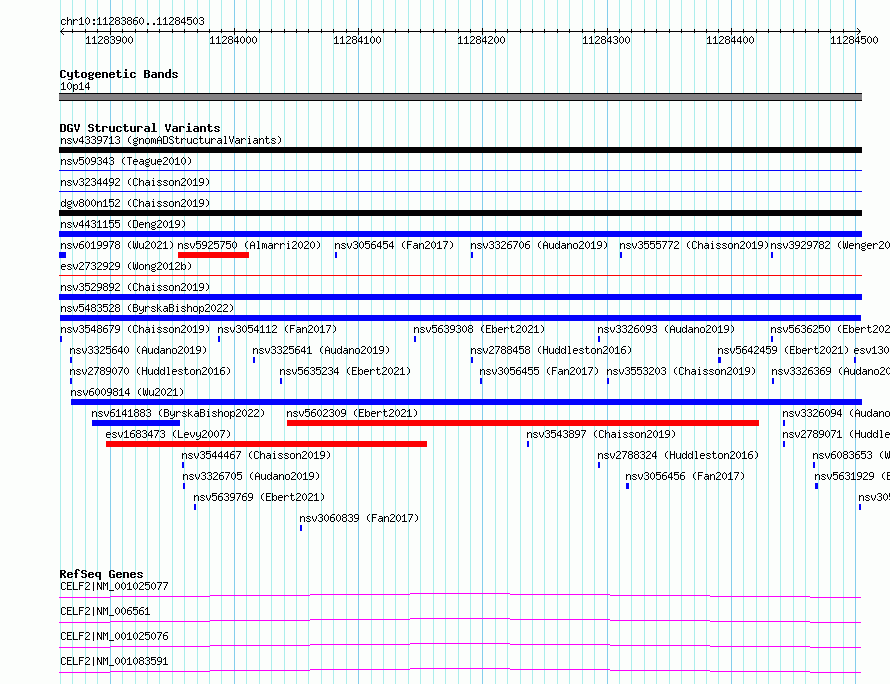Select nsv2788458 (Huddleston2016) label
890x684 pixels.
click(551, 350)
